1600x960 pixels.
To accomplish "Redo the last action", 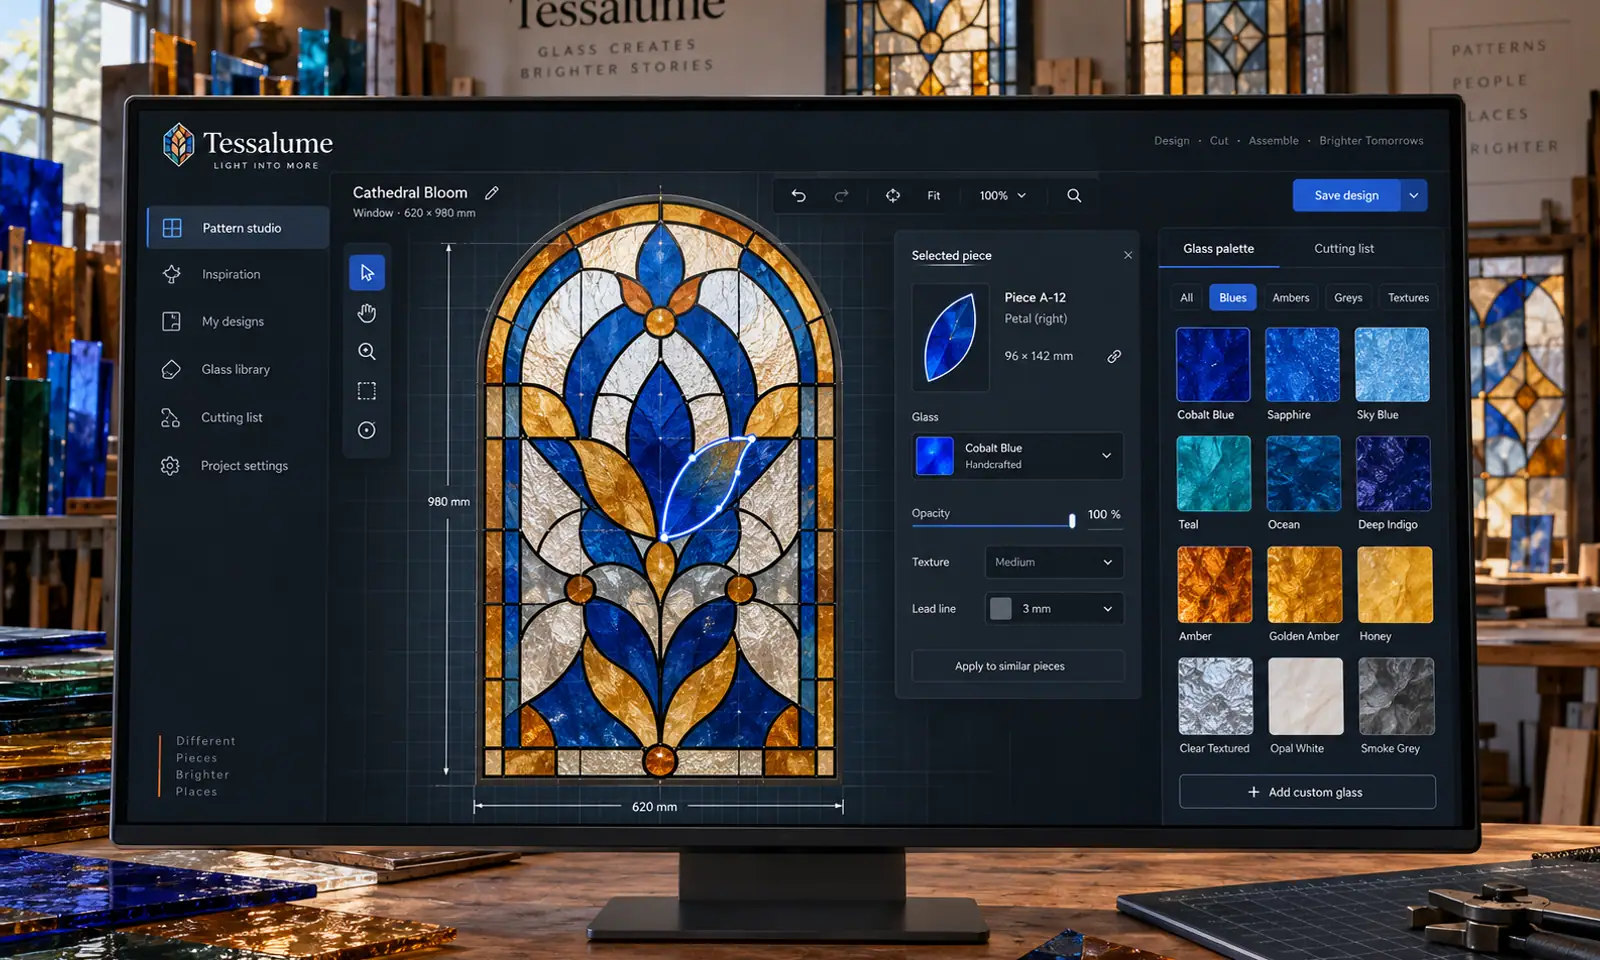I will (x=841, y=196).
